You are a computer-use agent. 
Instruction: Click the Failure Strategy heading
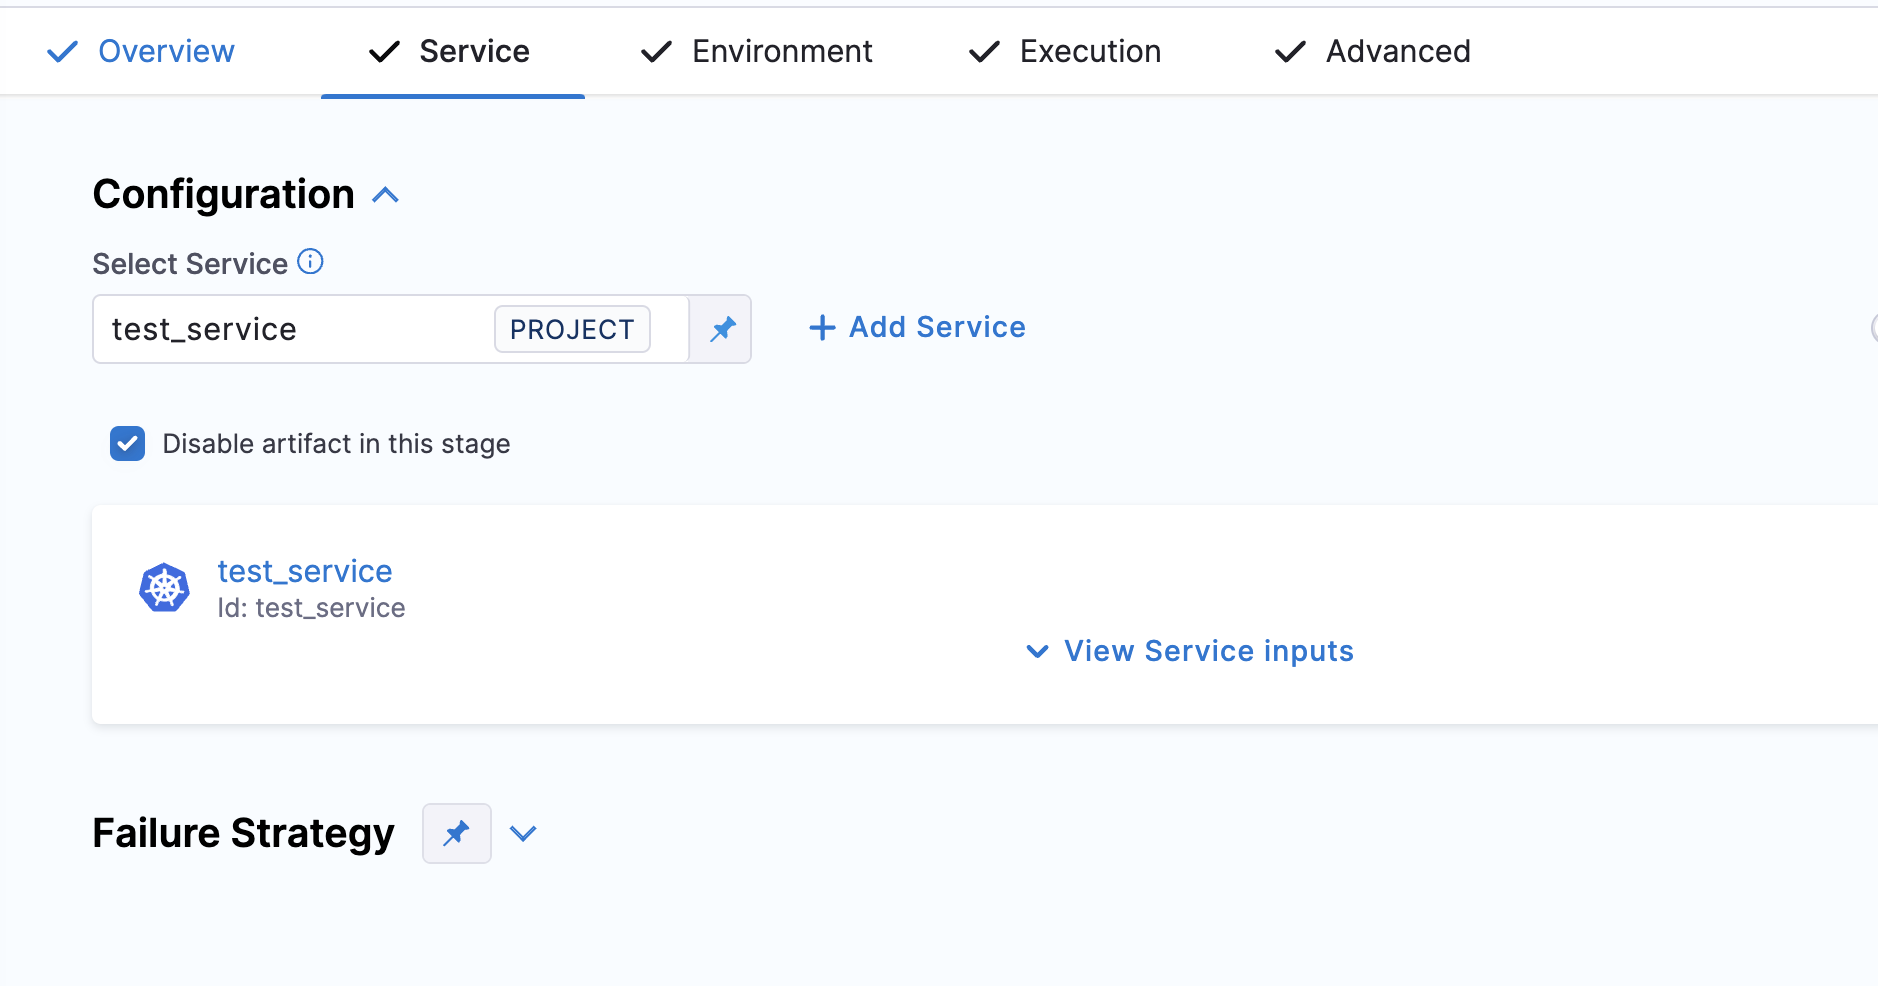click(243, 833)
